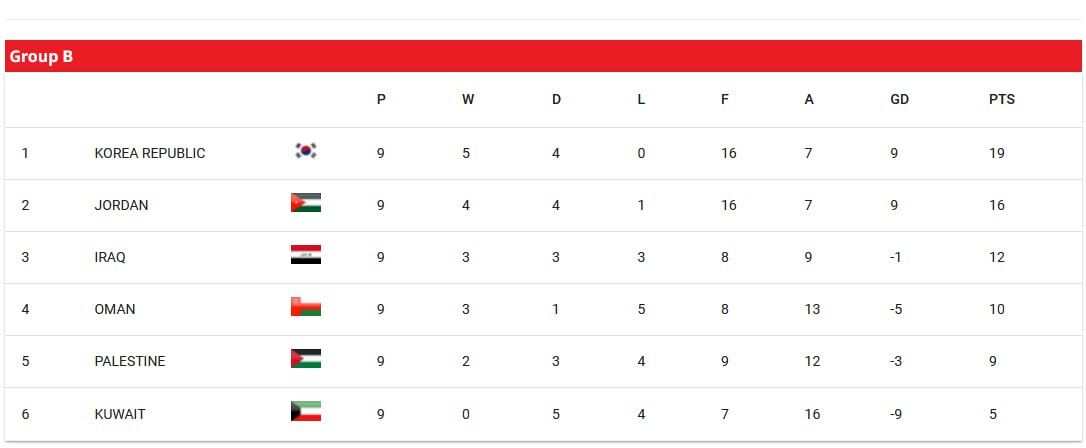1086x448 pixels.
Task: Click the P column header
Action: point(381,100)
